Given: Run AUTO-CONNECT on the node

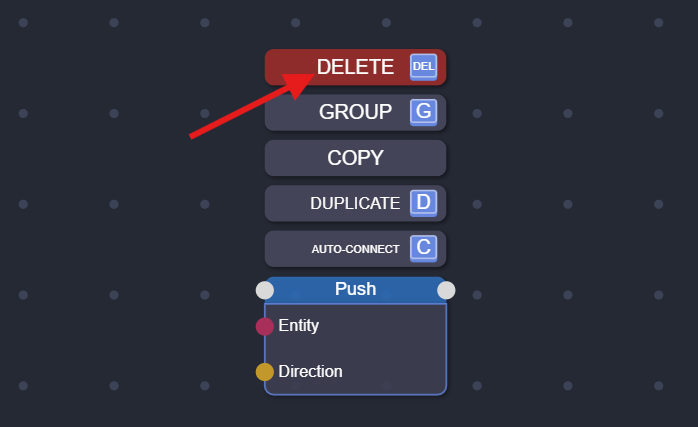Looking at the screenshot, I should 355,249.
